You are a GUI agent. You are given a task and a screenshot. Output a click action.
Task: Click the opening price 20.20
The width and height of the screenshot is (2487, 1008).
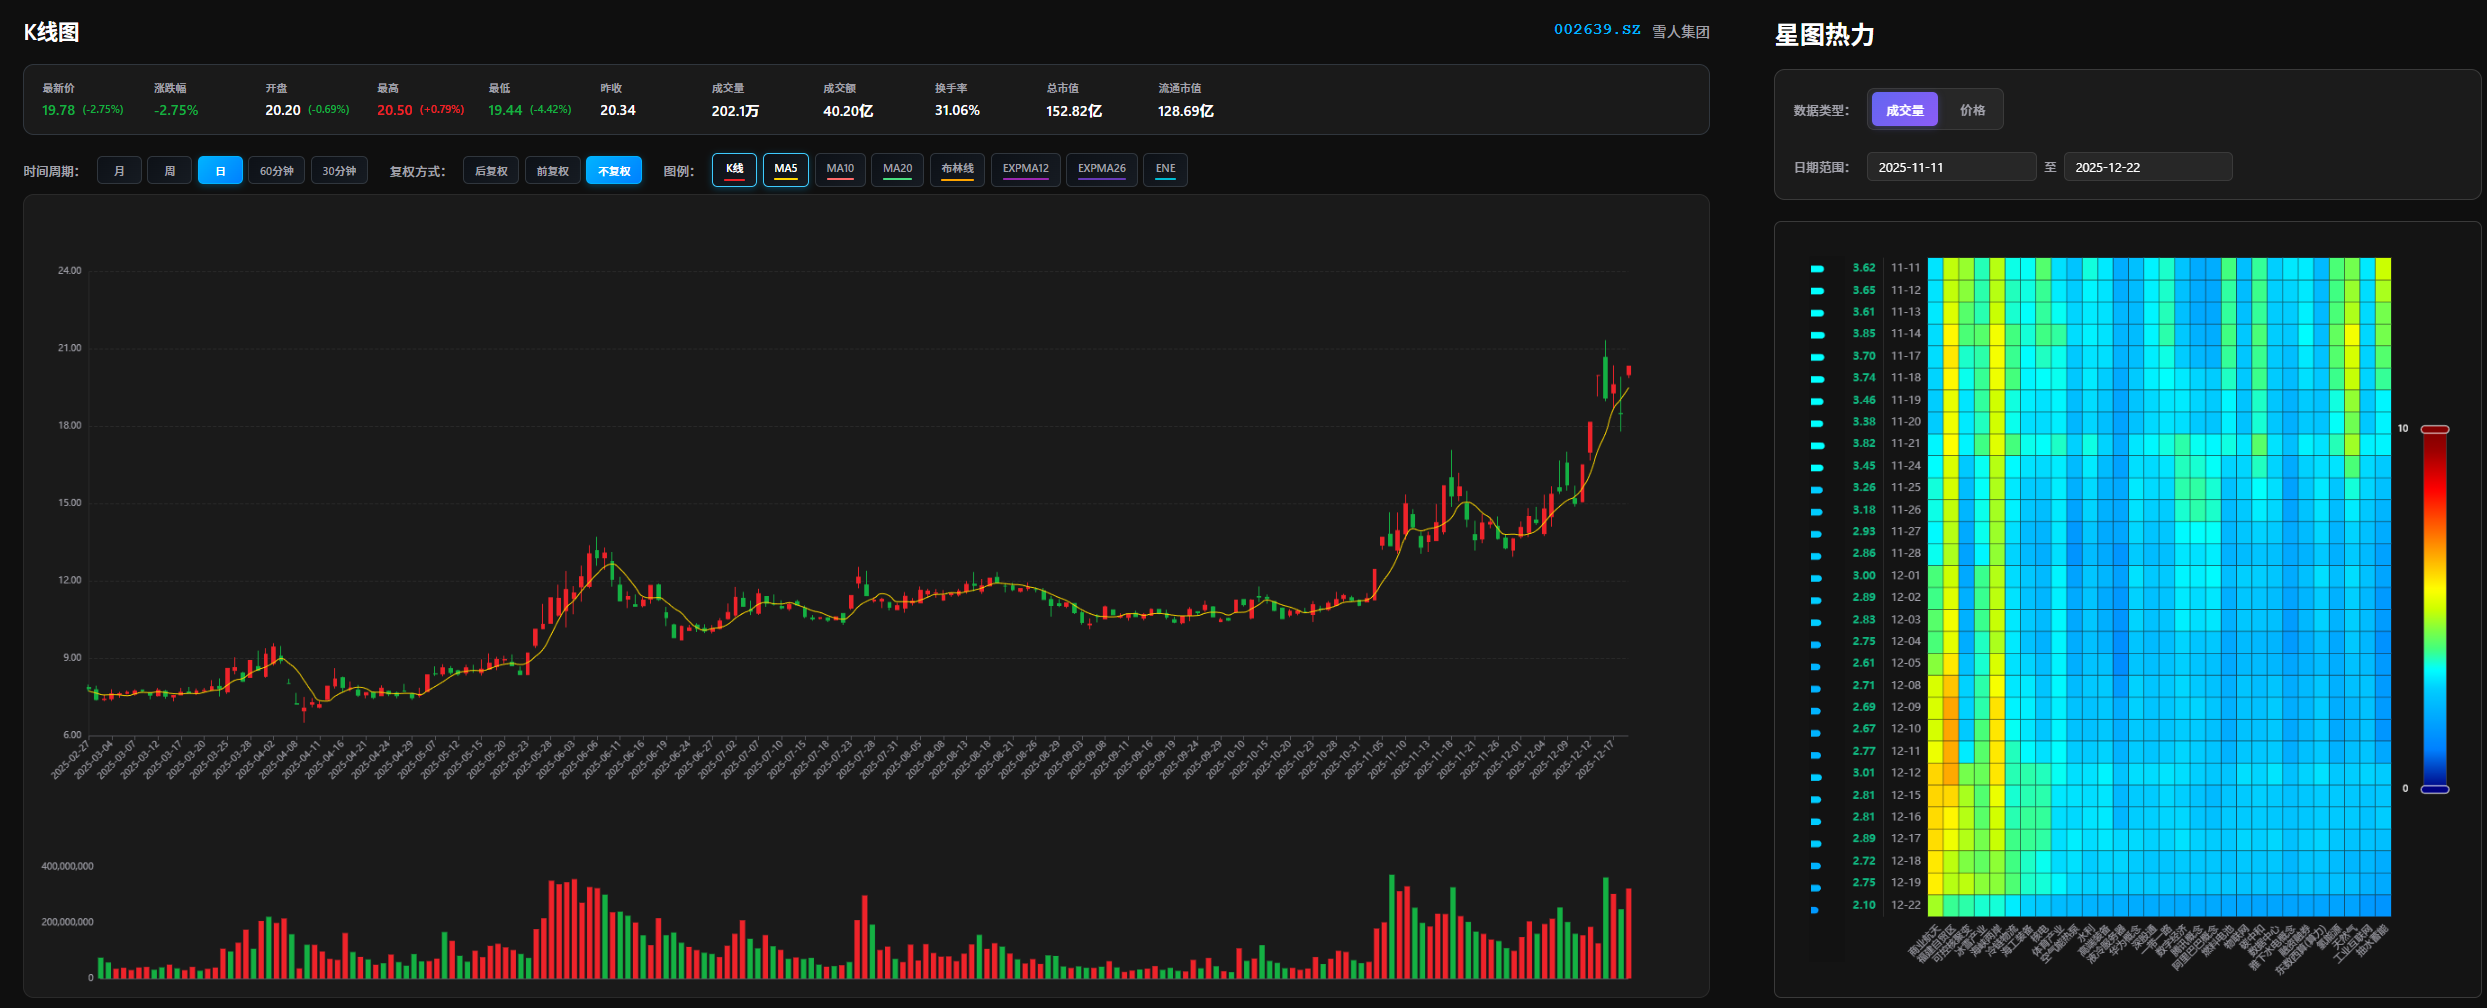click(282, 110)
